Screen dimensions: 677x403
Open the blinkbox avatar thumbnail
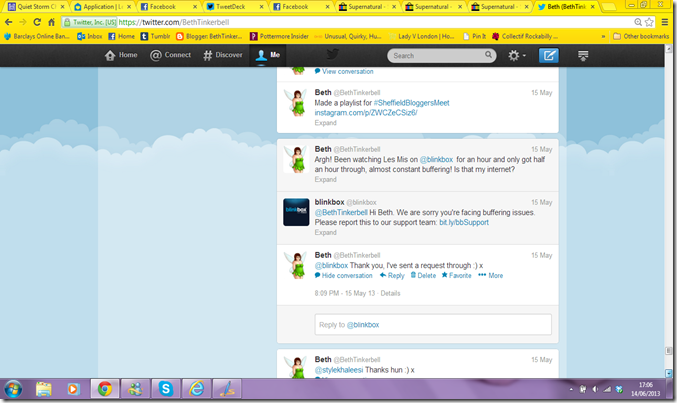296,212
